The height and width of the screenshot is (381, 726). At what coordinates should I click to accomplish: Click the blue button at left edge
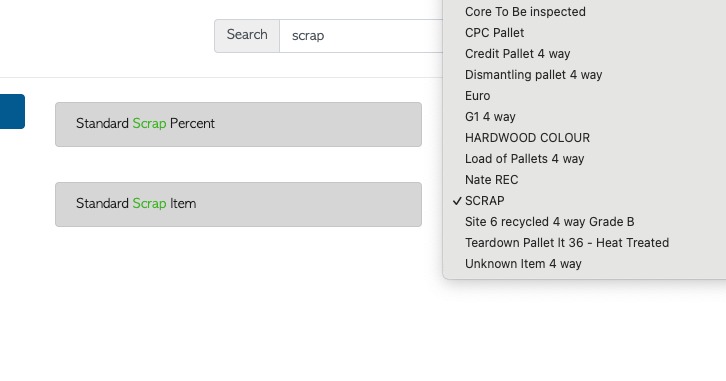click(x=12, y=112)
